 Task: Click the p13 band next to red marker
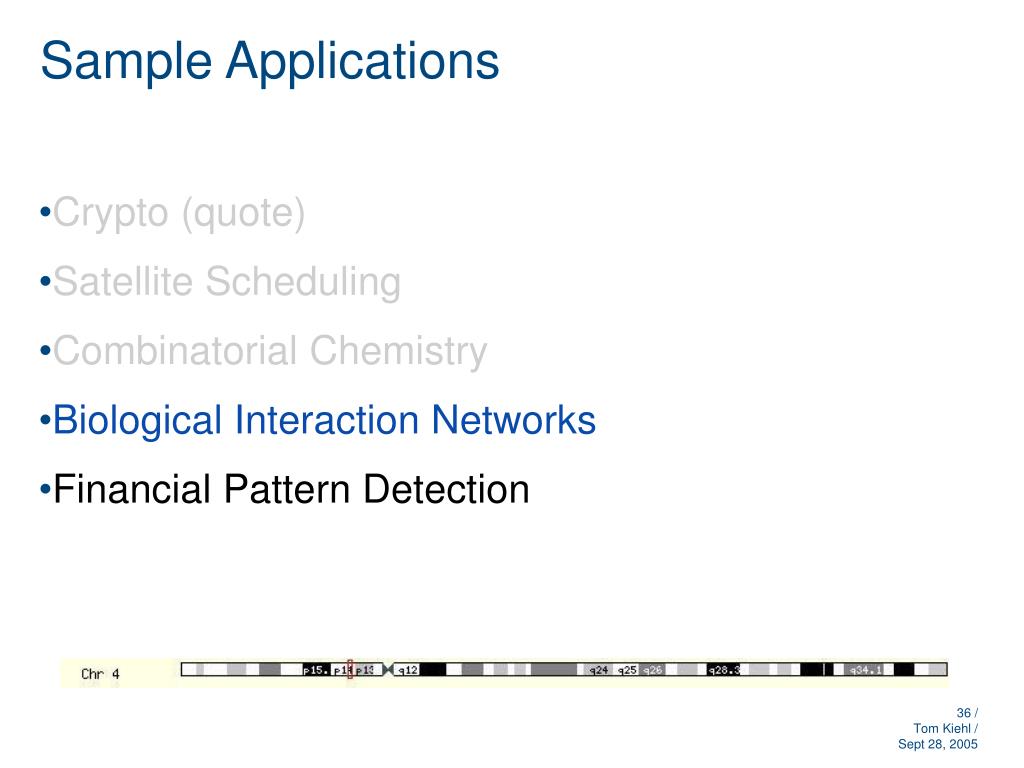pos(367,670)
